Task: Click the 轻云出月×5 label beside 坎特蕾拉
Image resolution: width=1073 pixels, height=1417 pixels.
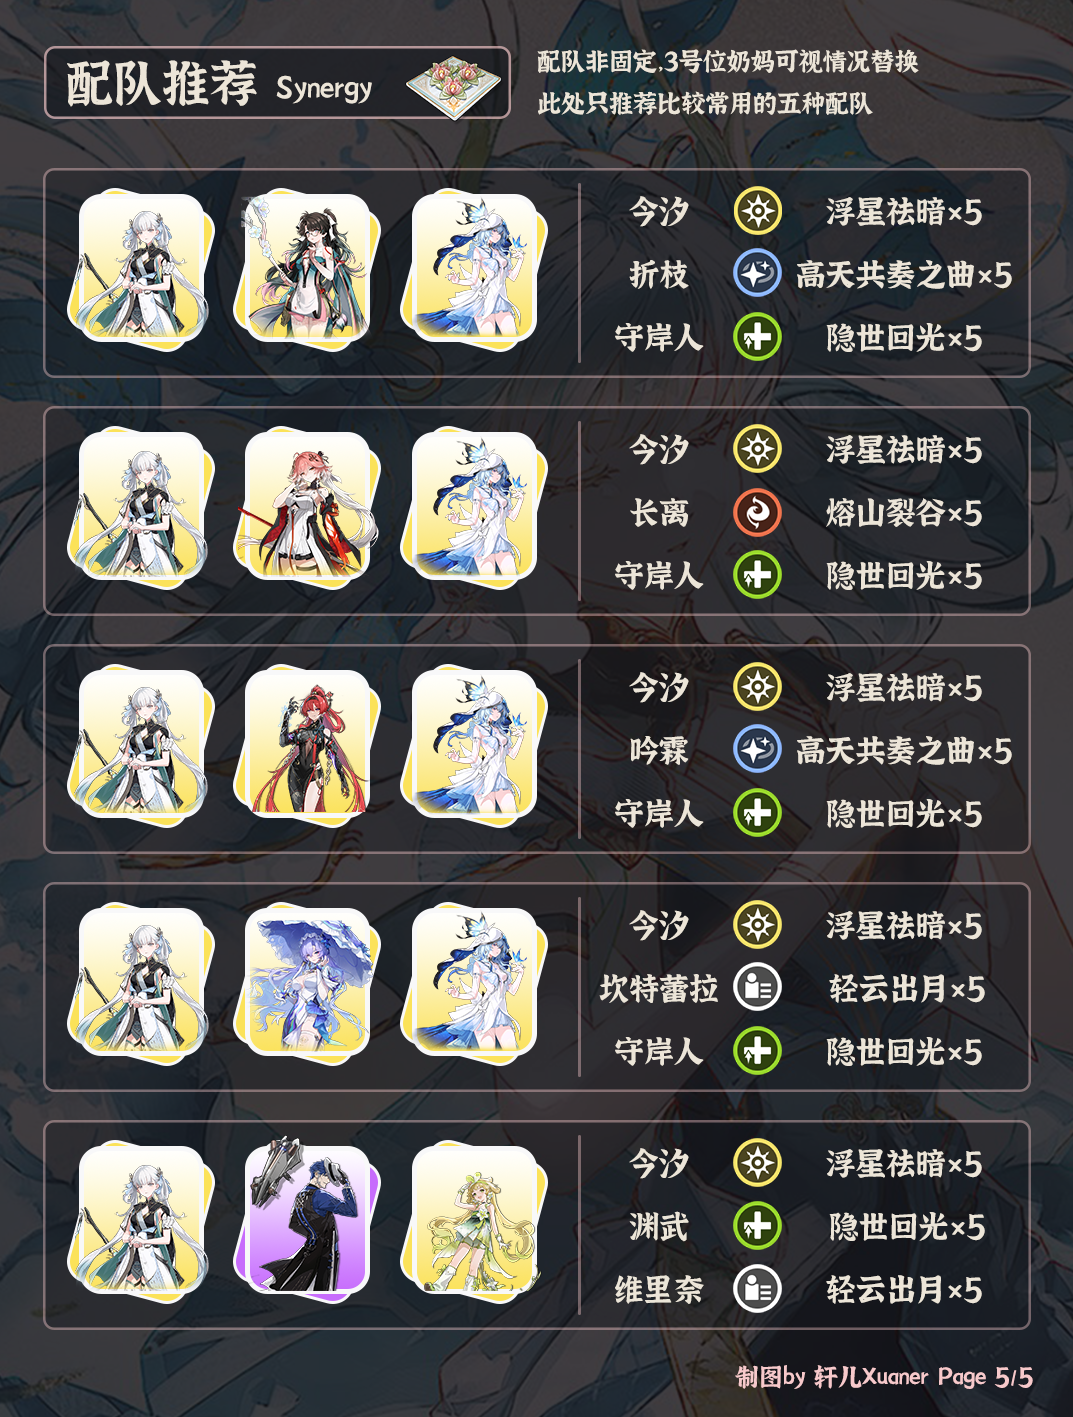Action: (x=907, y=989)
